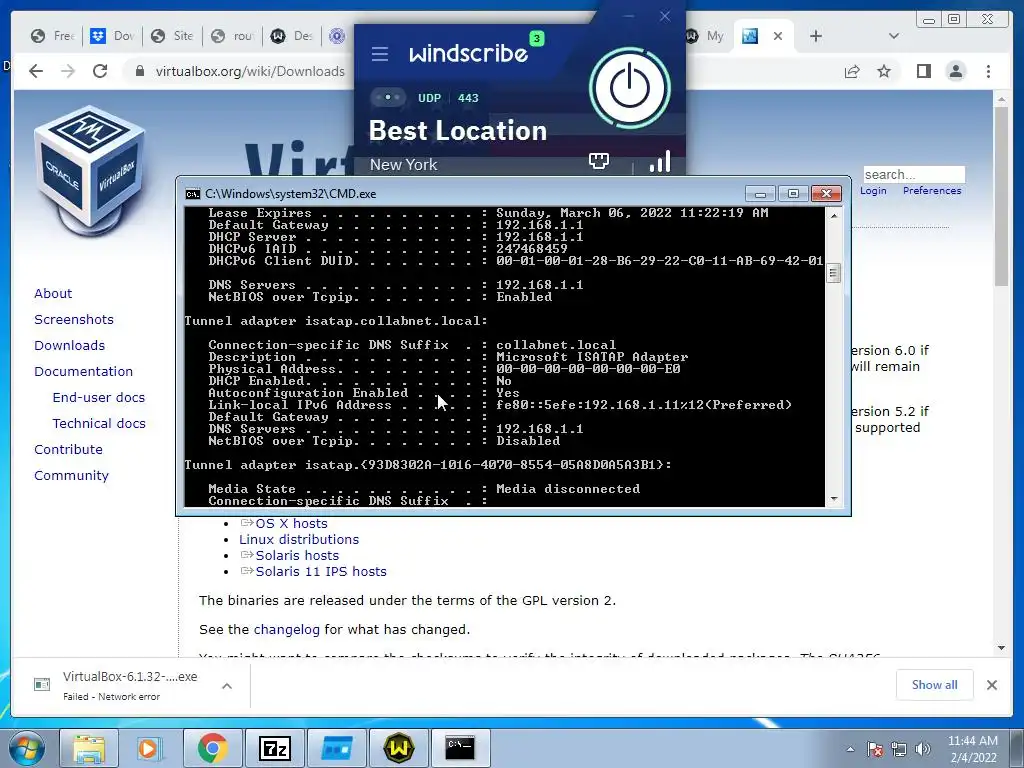Viewport: 1024px width, 768px height.
Task: Switch to the 'rou' tab
Action: [234, 36]
